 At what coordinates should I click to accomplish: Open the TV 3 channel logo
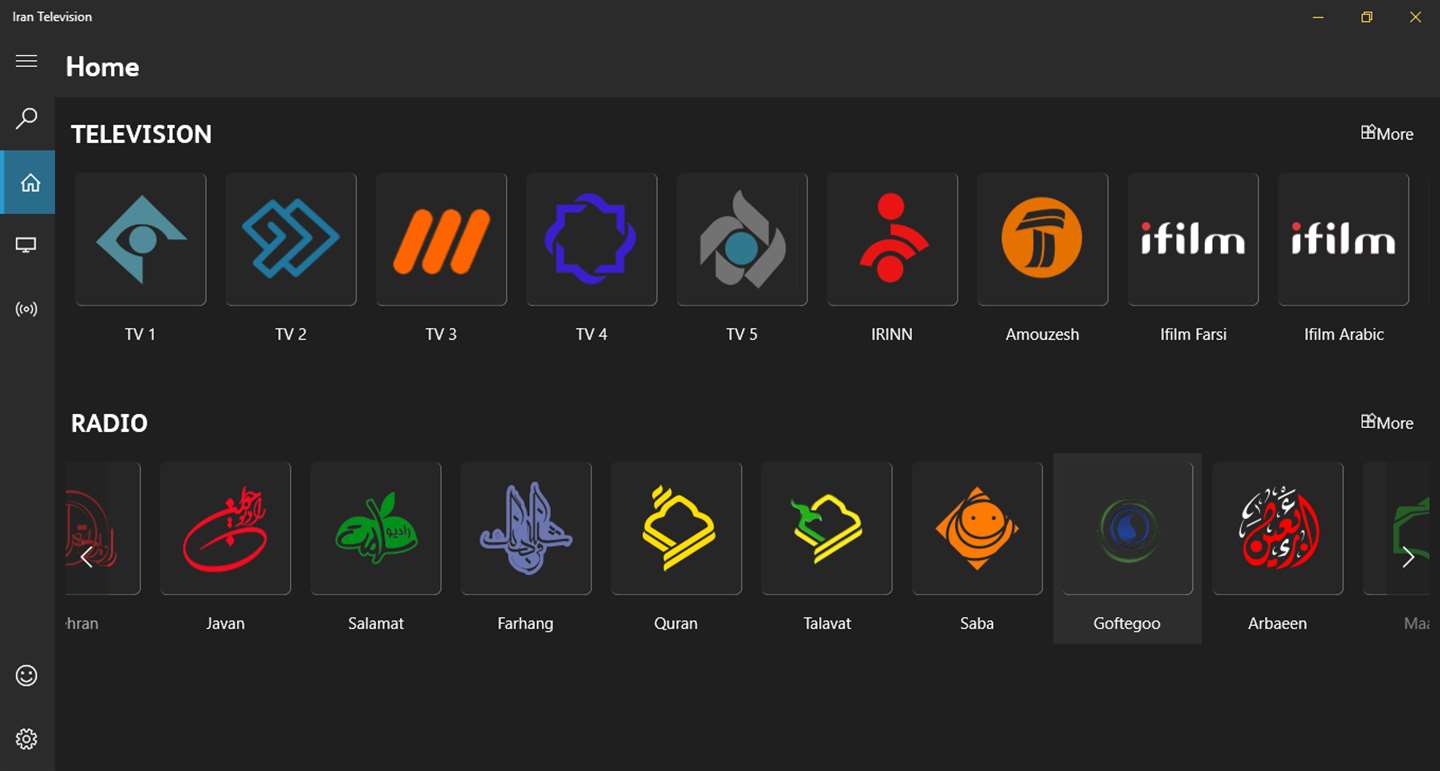coord(442,239)
